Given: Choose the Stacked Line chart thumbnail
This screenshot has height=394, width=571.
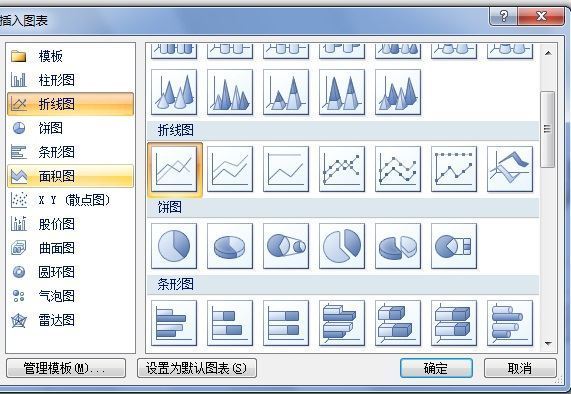Looking at the screenshot, I should click(x=230, y=169).
